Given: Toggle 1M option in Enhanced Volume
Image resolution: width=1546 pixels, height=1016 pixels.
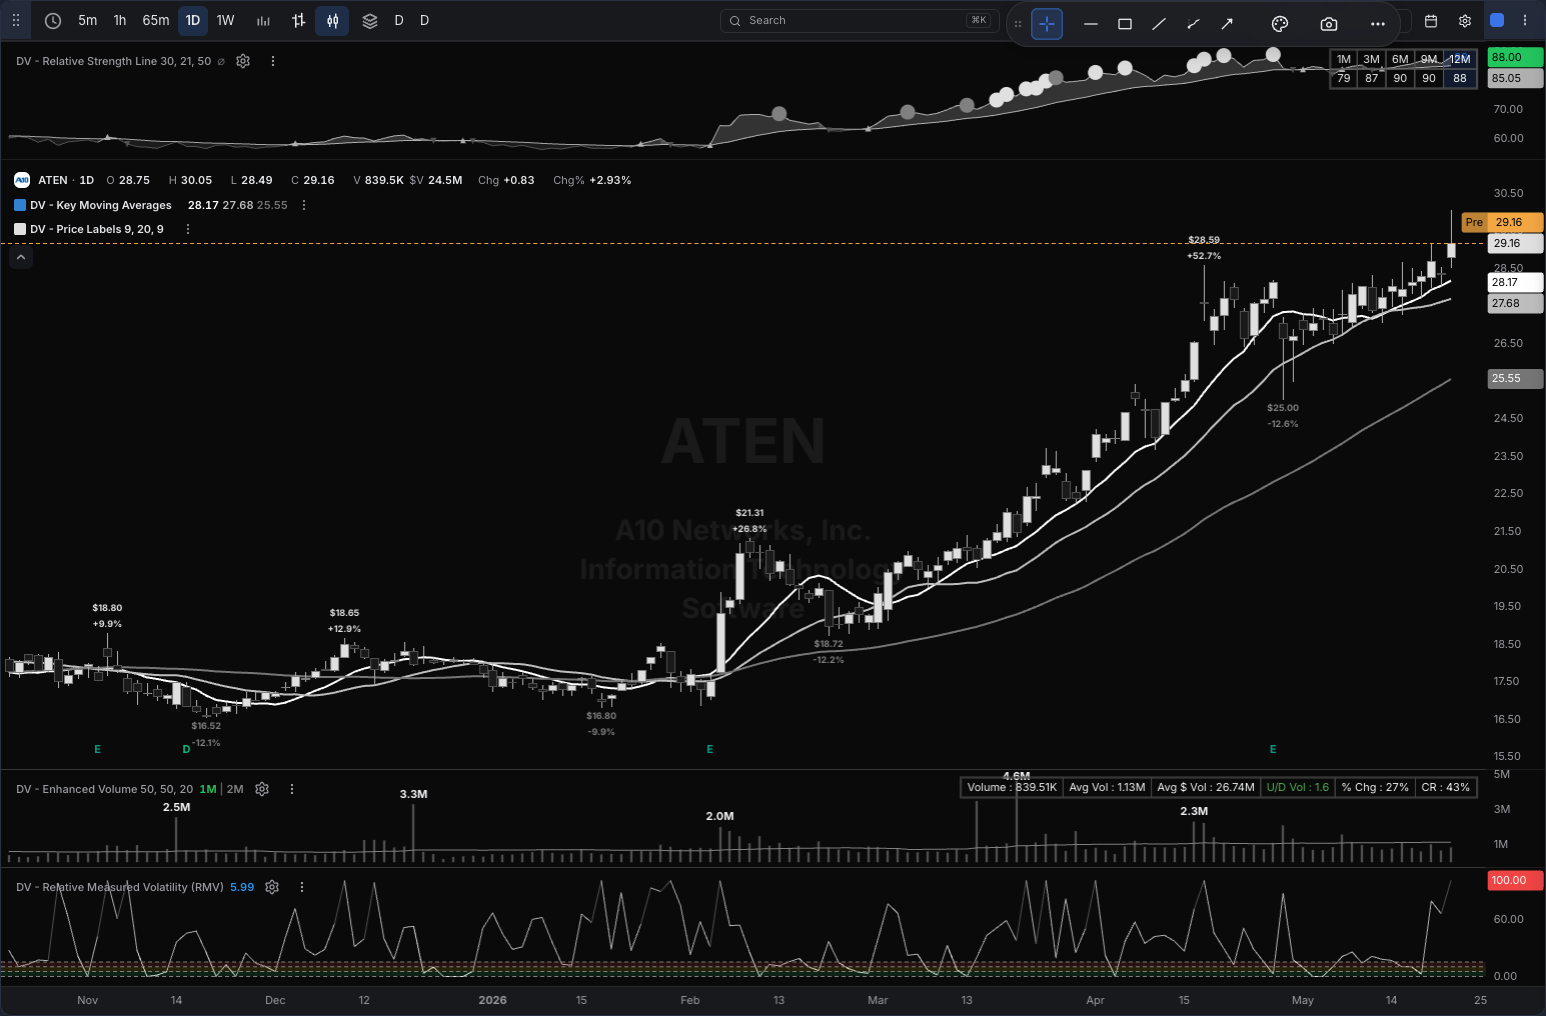Looking at the screenshot, I should 208,789.
